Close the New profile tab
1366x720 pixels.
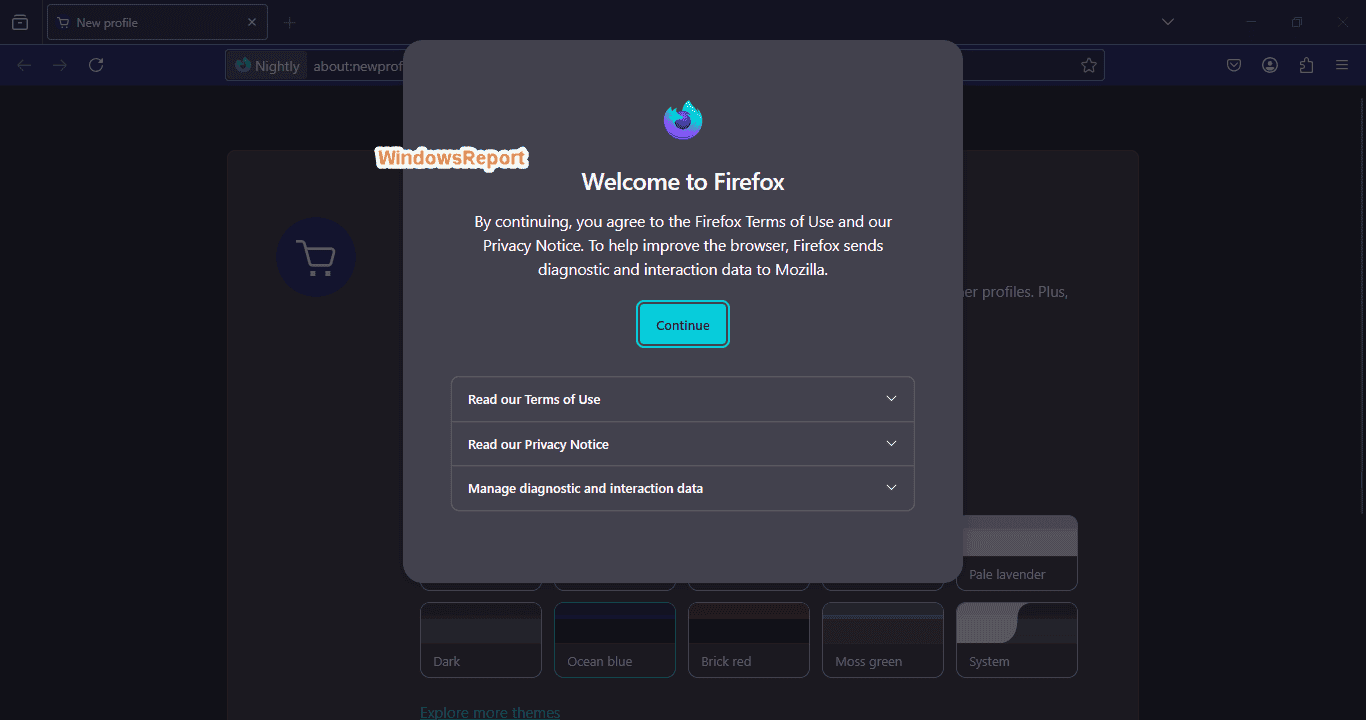pos(252,22)
